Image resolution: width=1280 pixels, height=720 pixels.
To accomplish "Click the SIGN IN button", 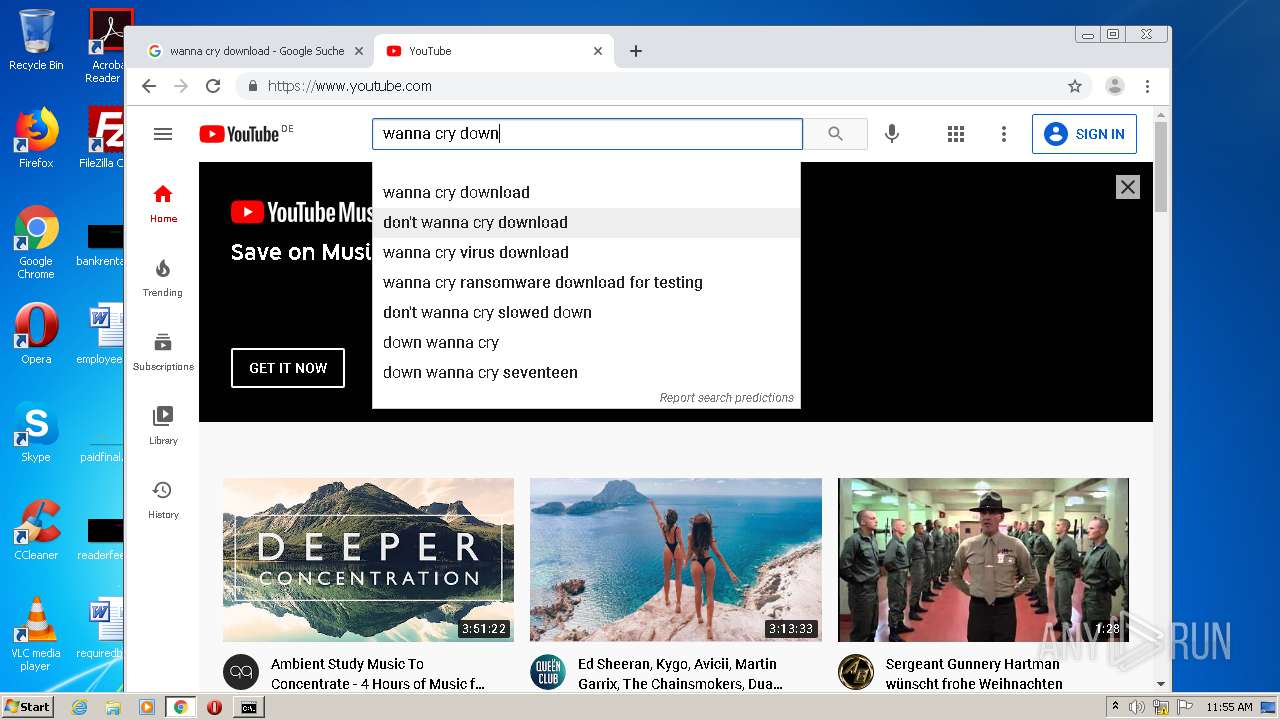I will click(1084, 134).
